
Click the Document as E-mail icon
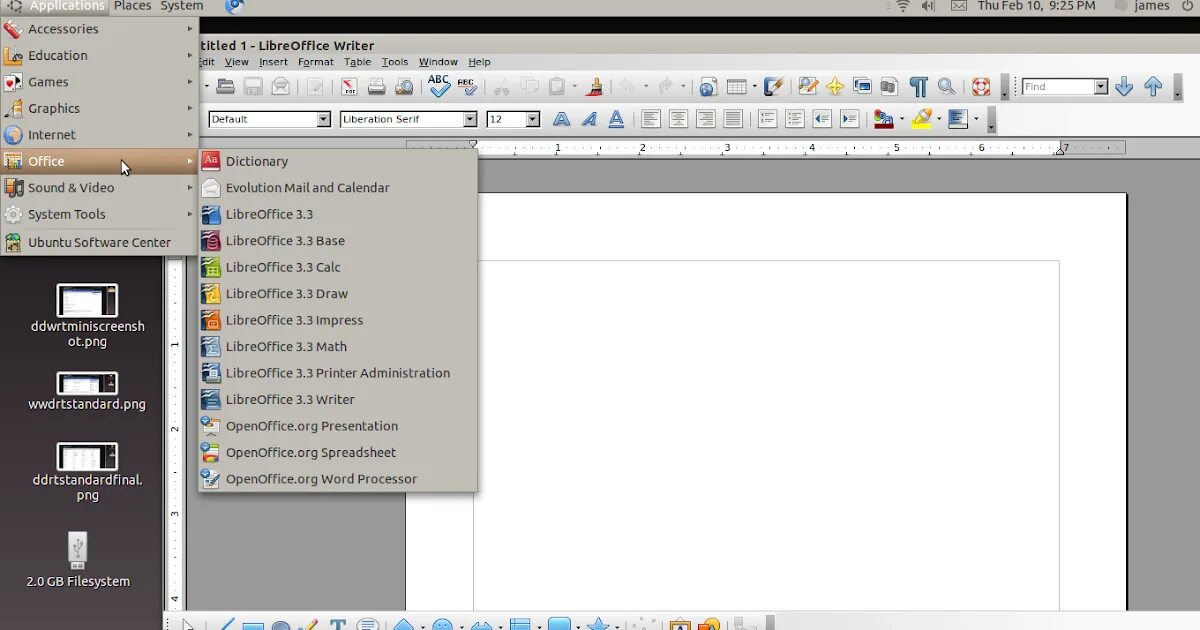[x=281, y=87]
